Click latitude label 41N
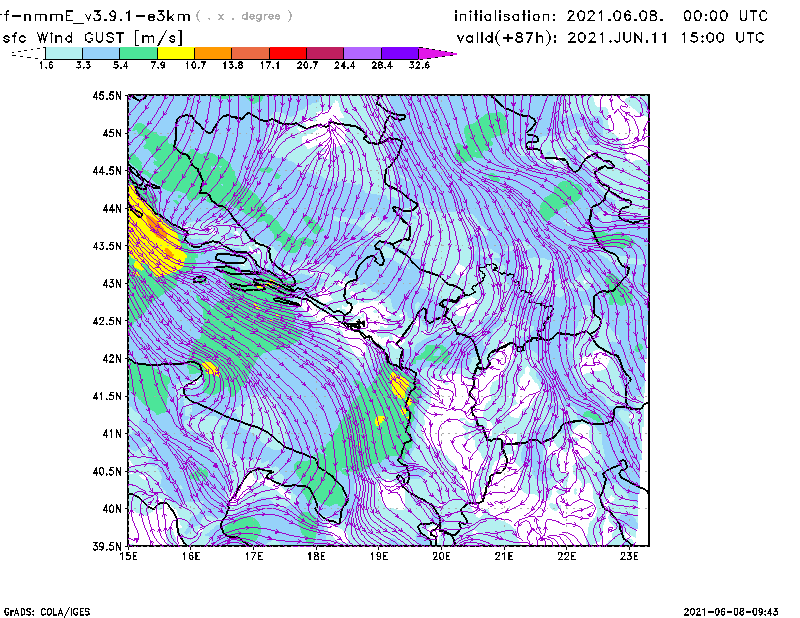 tap(112, 434)
